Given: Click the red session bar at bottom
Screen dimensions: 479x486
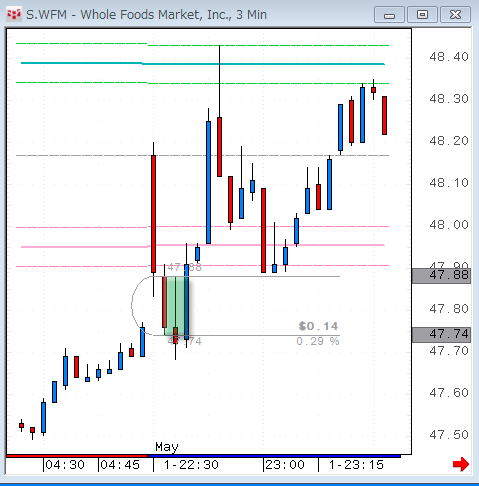Looking at the screenshot, I should coord(77,456).
